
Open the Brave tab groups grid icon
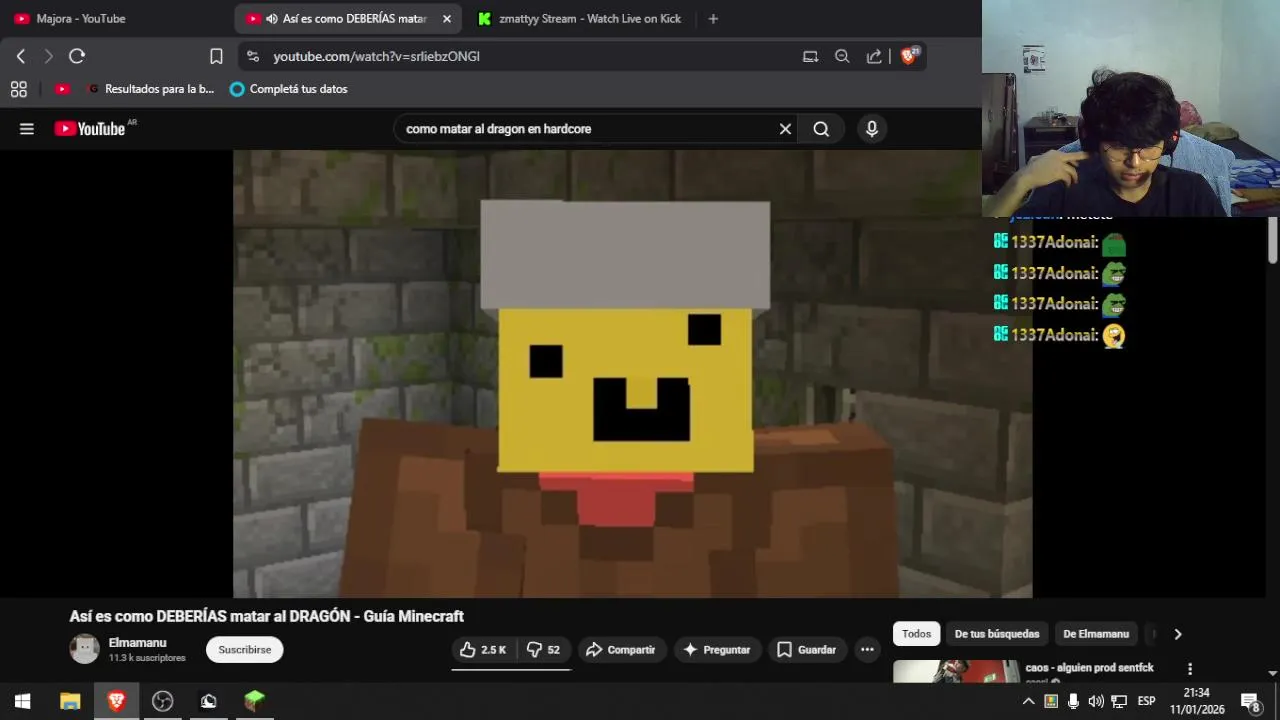tap(18, 89)
